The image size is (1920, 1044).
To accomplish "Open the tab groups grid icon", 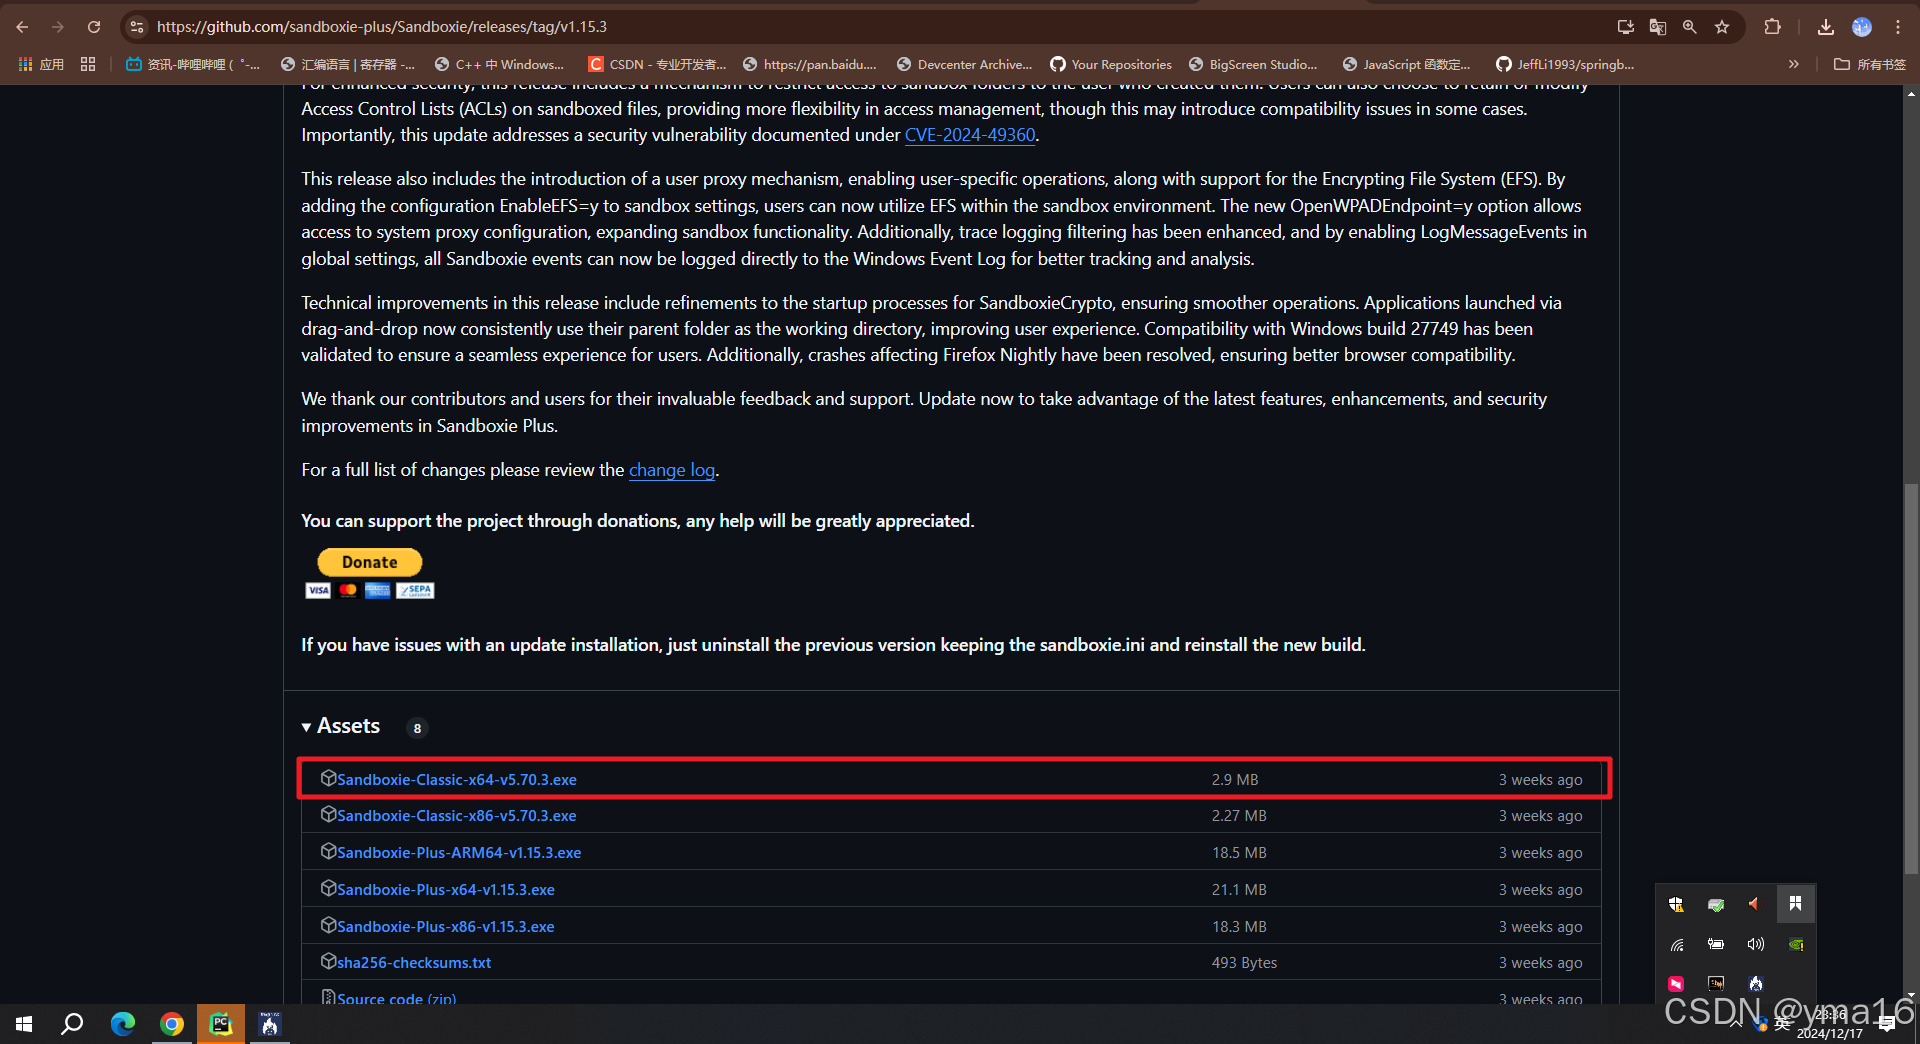I will [88, 64].
